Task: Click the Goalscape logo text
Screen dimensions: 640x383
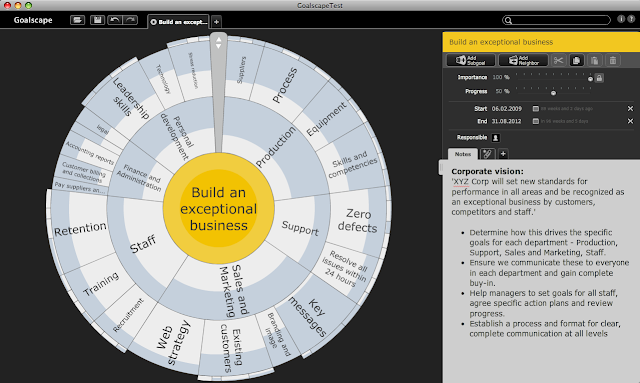Action: (33, 20)
